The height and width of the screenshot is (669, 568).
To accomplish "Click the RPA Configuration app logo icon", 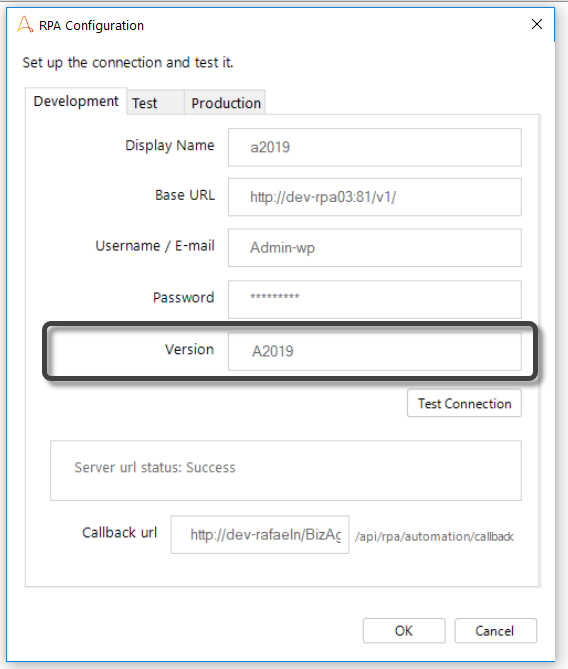I will click(25, 24).
